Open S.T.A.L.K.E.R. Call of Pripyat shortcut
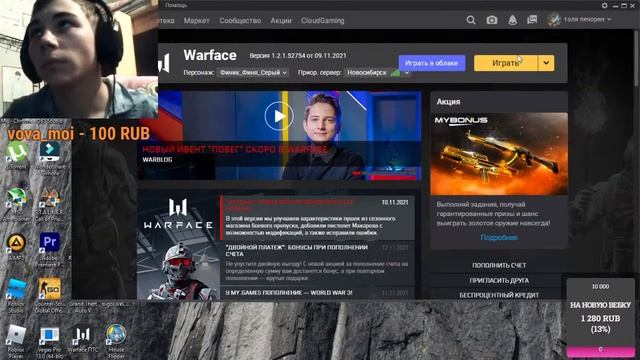Viewport: 640px width, 360px height. tap(50, 204)
